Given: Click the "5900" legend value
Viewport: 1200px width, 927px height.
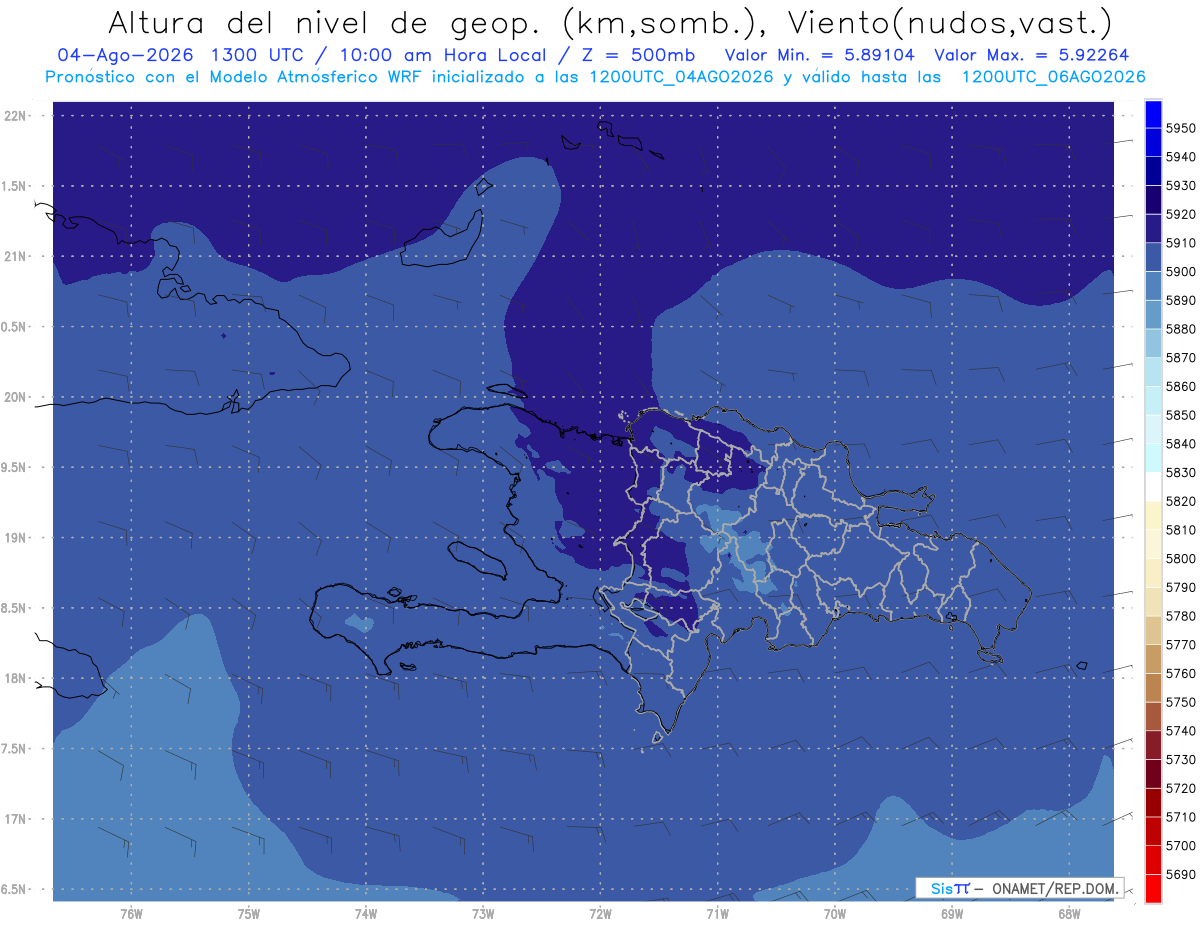Looking at the screenshot, I should [1181, 272].
